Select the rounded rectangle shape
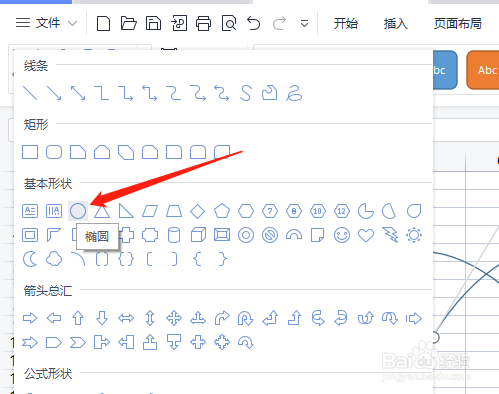 [x=54, y=152]
